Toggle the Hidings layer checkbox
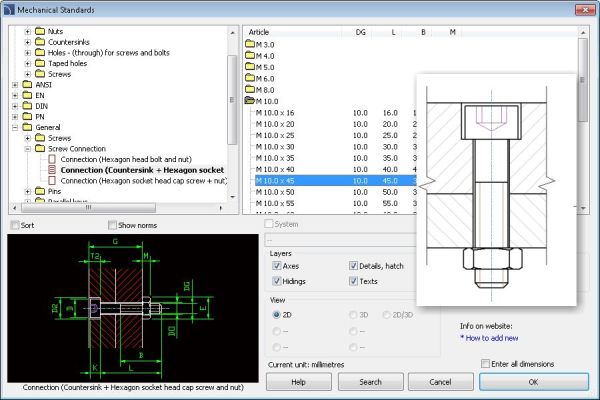This screenshot has width=600, height=400. click(276, 281)
